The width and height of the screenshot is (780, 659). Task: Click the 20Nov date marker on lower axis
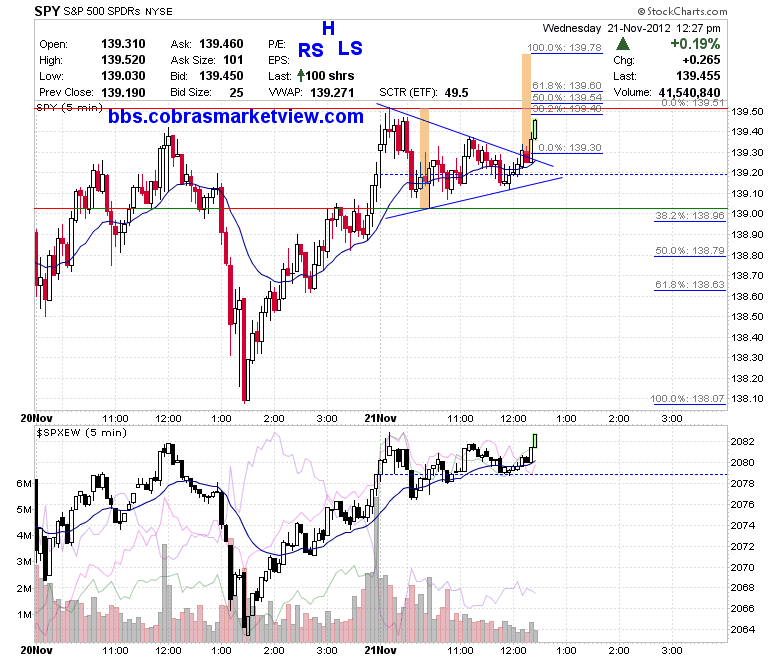point(36,650)
